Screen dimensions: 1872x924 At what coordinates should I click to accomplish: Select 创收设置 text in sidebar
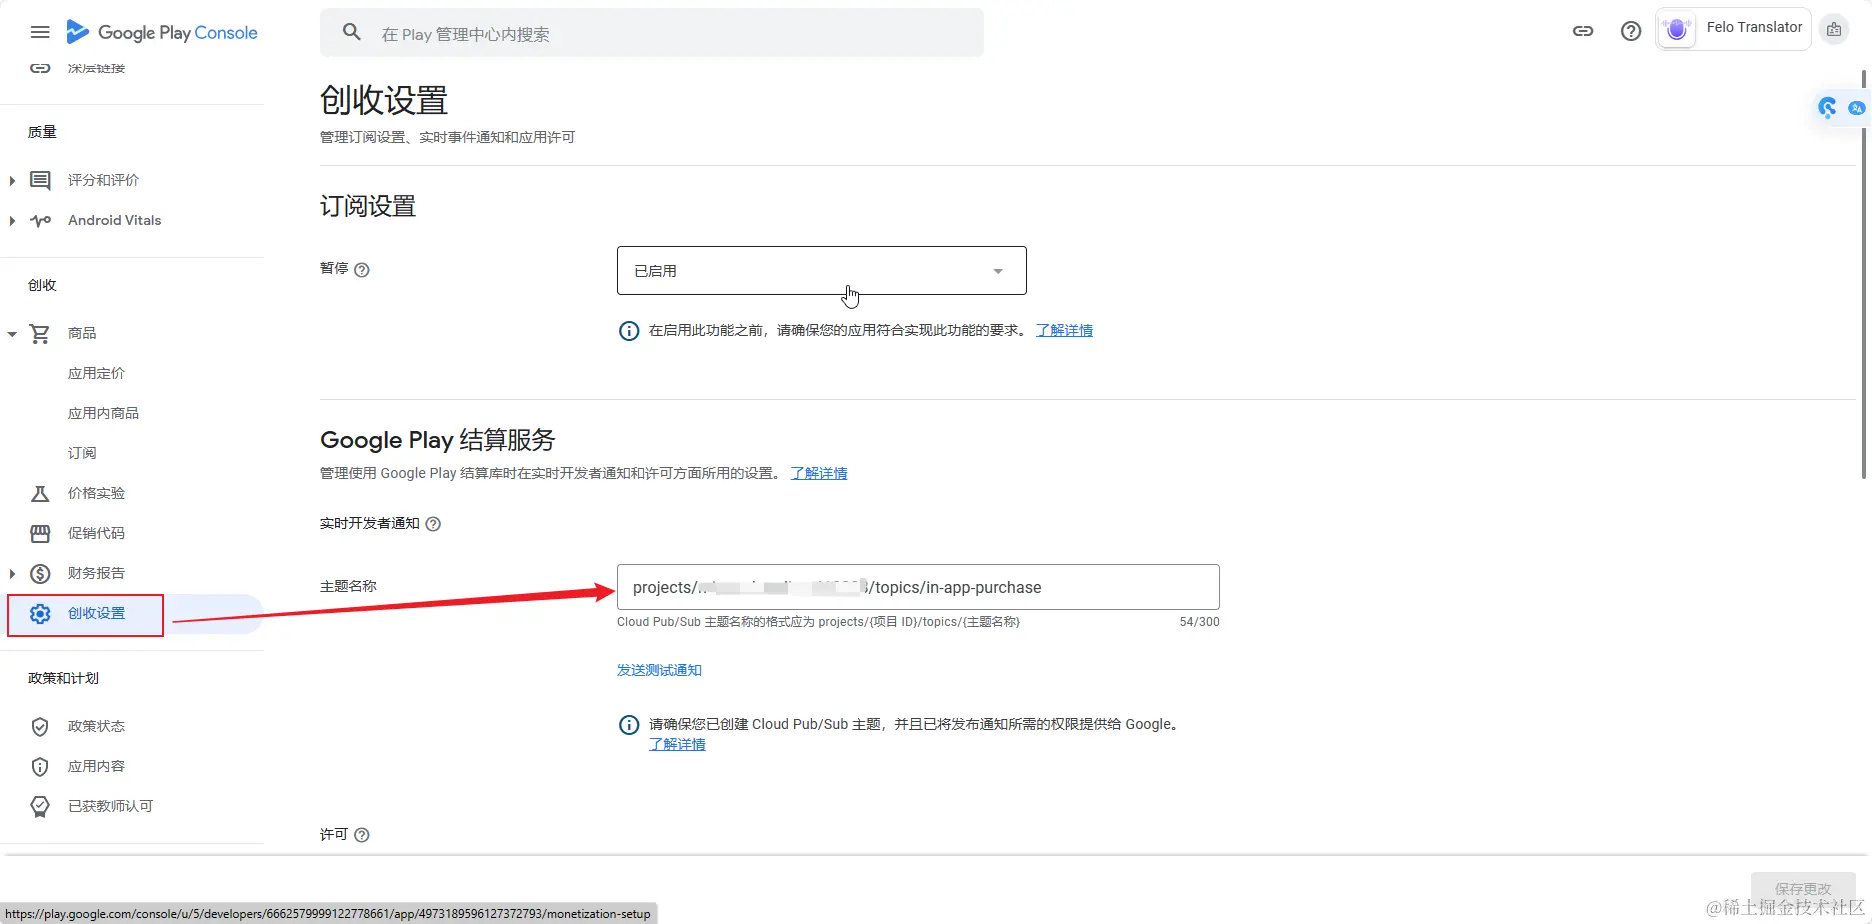[x=97, y=613]
